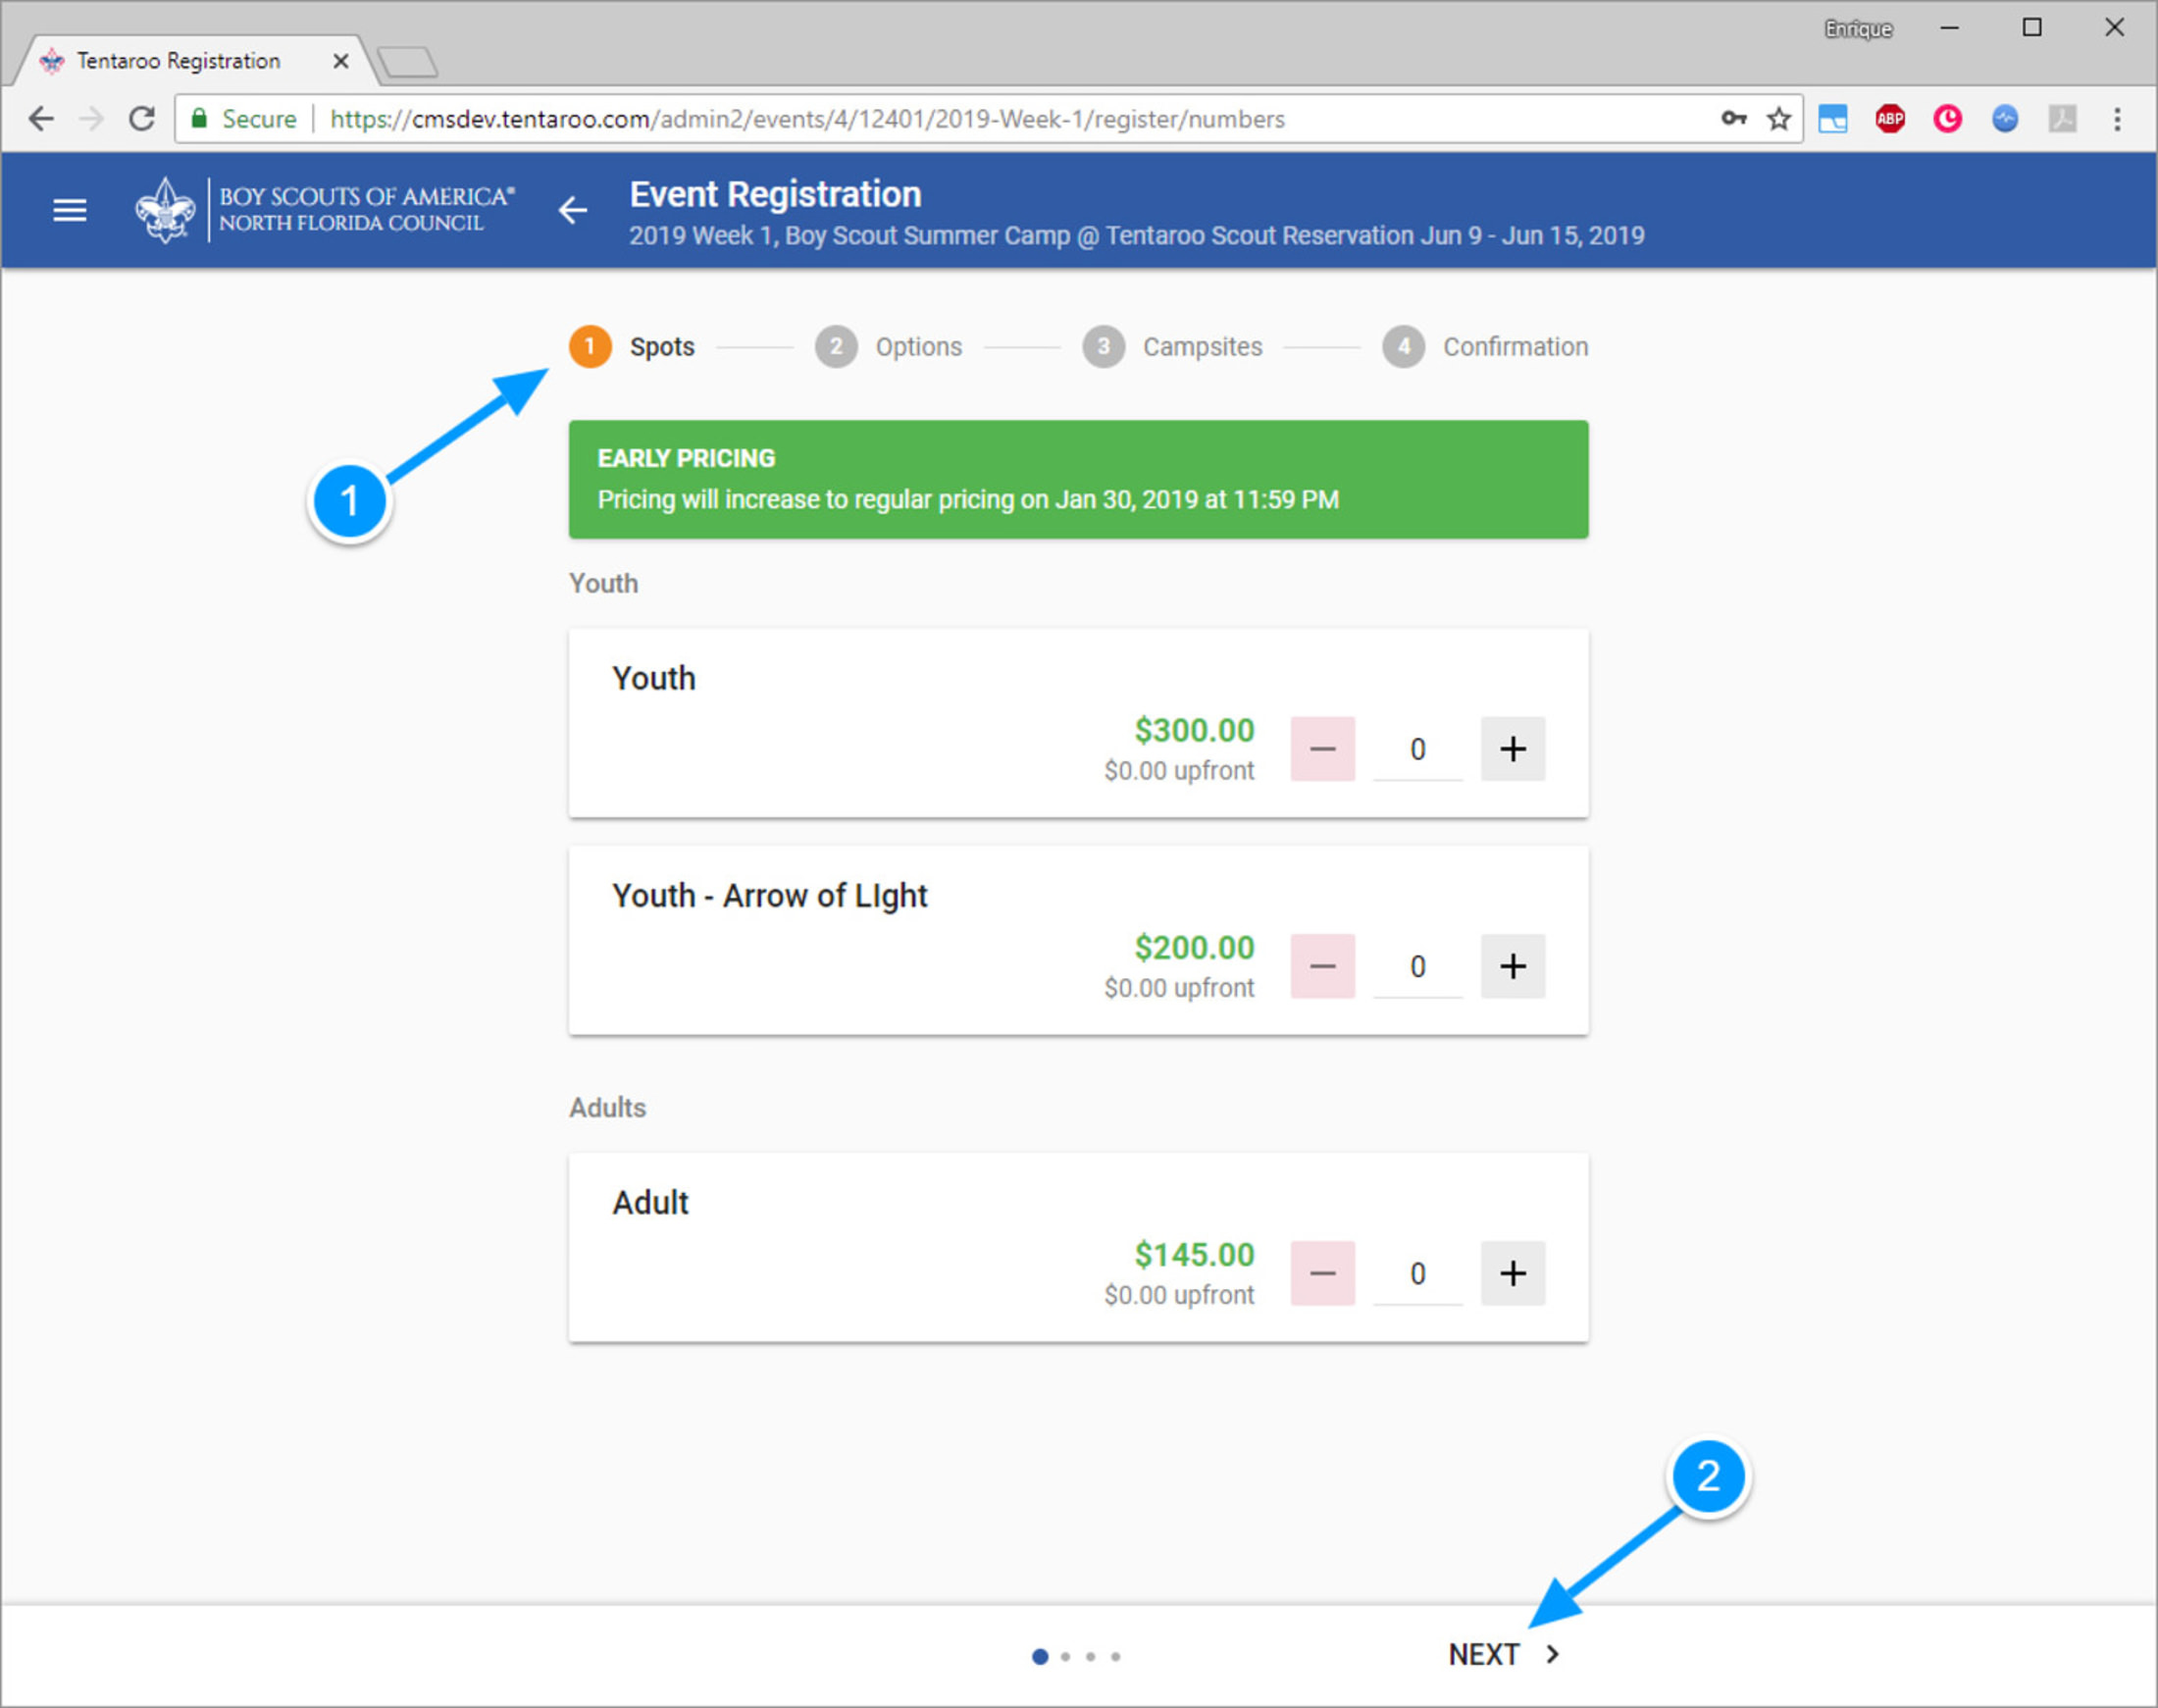
Task: Click the saved password key icon
Action: point(1733,119)
